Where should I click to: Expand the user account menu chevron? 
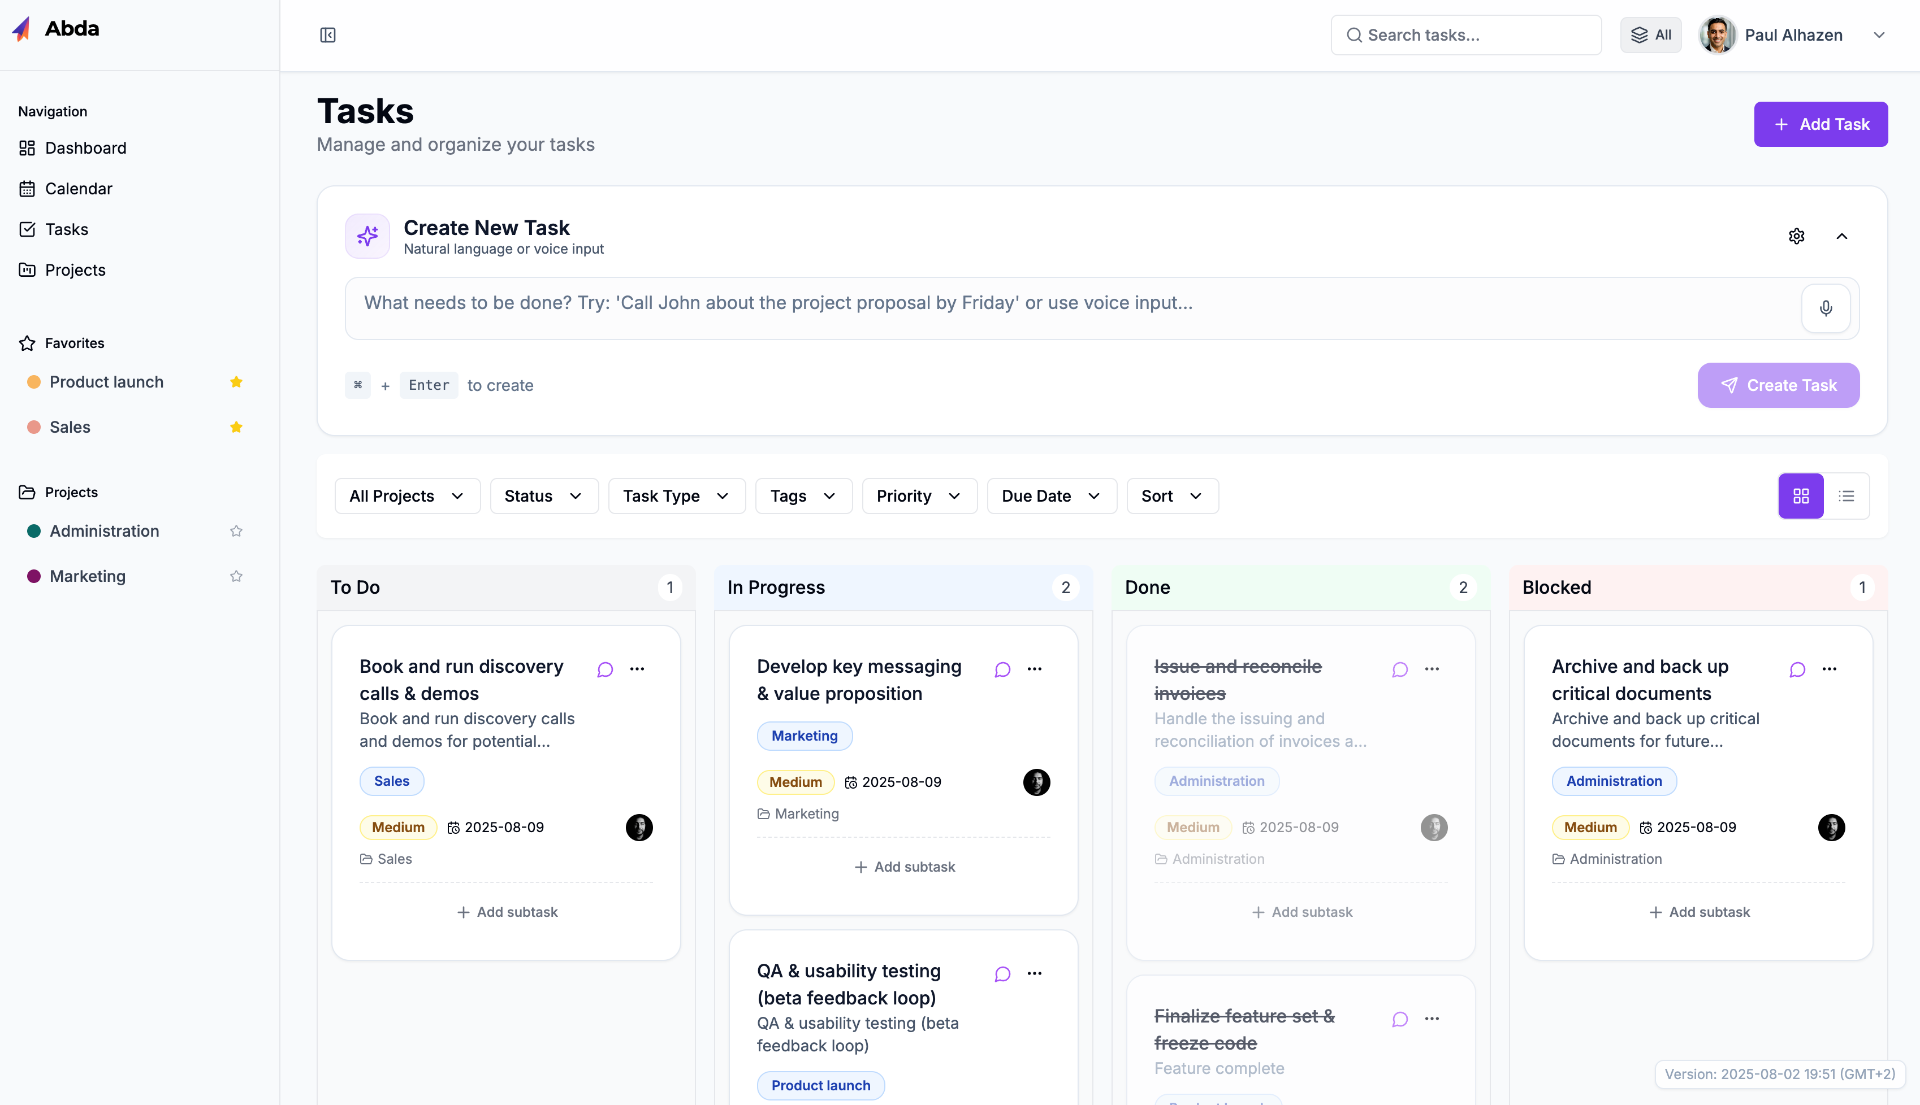click(1878, 35)
